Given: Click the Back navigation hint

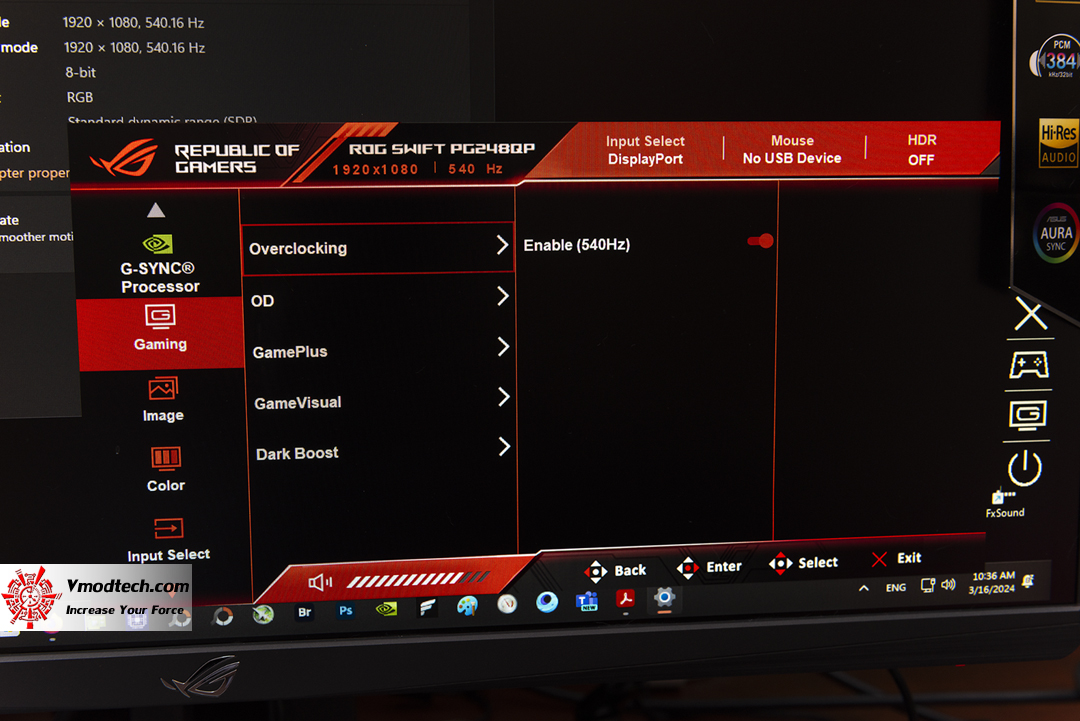Looking at the screenshot, I should [x=615, y=571].
